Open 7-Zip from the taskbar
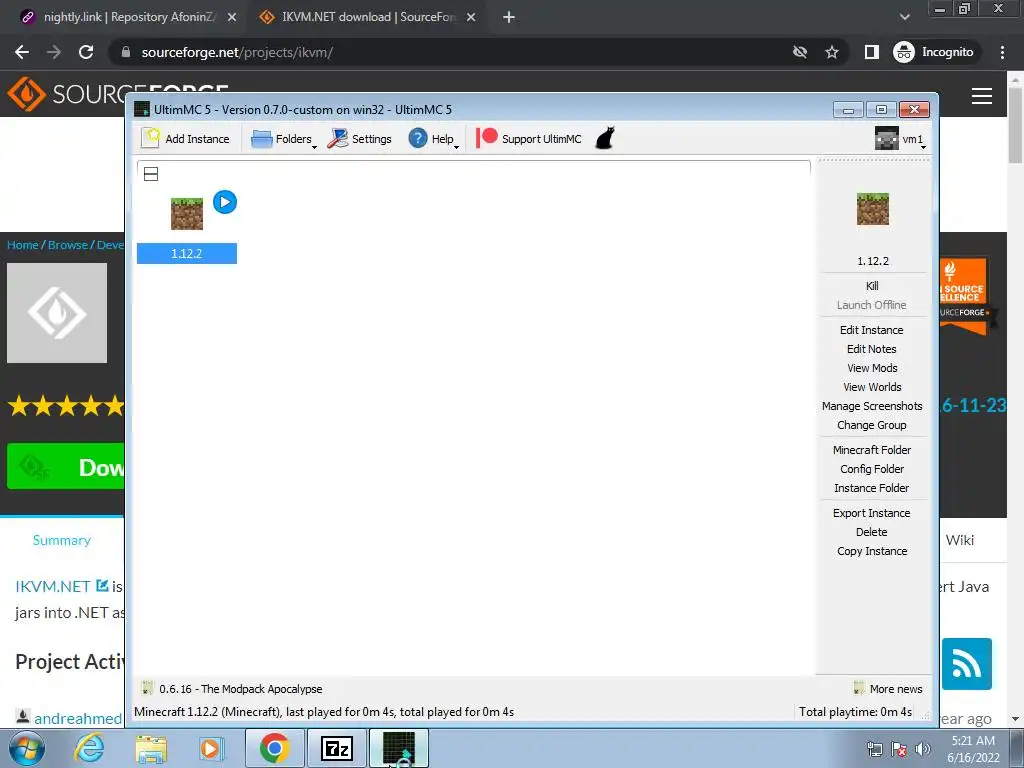The image size is (1024, 768). (x=336, y=748)
